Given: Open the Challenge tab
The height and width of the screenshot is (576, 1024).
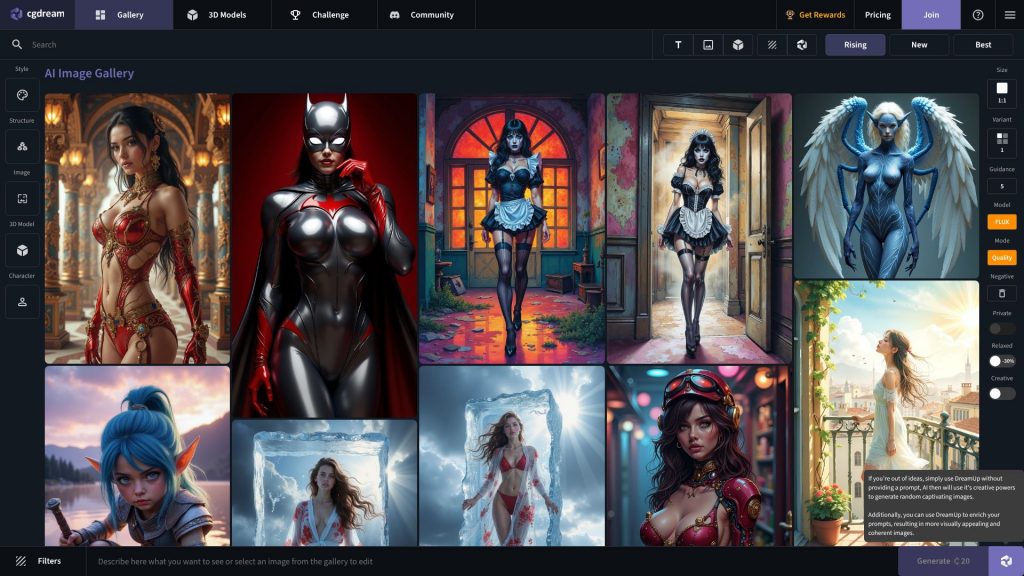Looking at the screenshot, I should pos(320,15).
